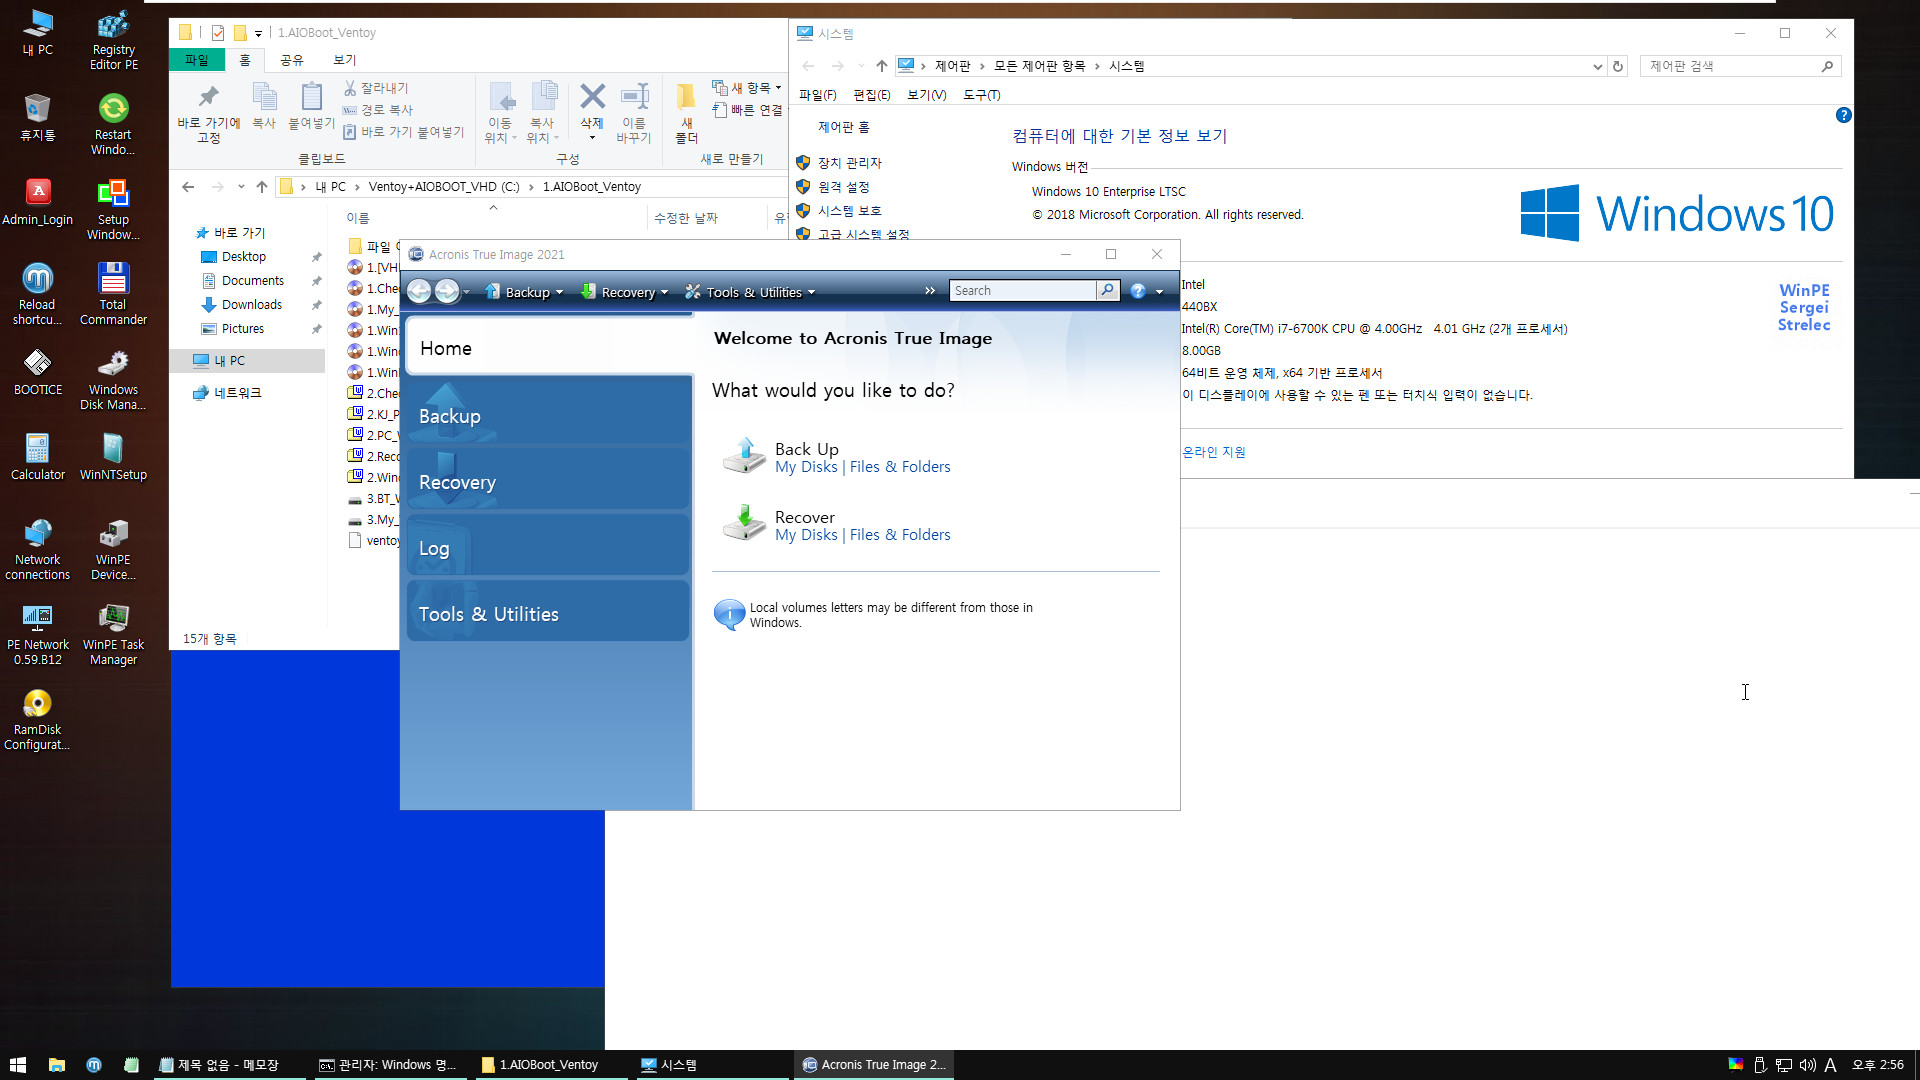Click Recover My Disks link
This screenshot has width=1920, height=1080.
pyautogui.click(x=806, y=535)
